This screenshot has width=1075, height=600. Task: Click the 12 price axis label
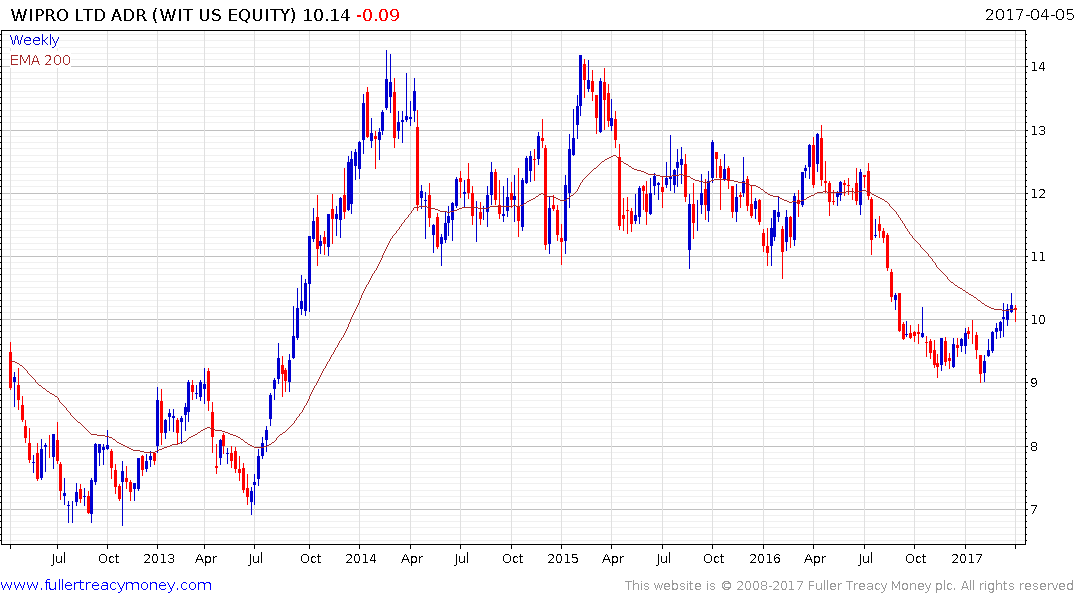(1037, 193)
